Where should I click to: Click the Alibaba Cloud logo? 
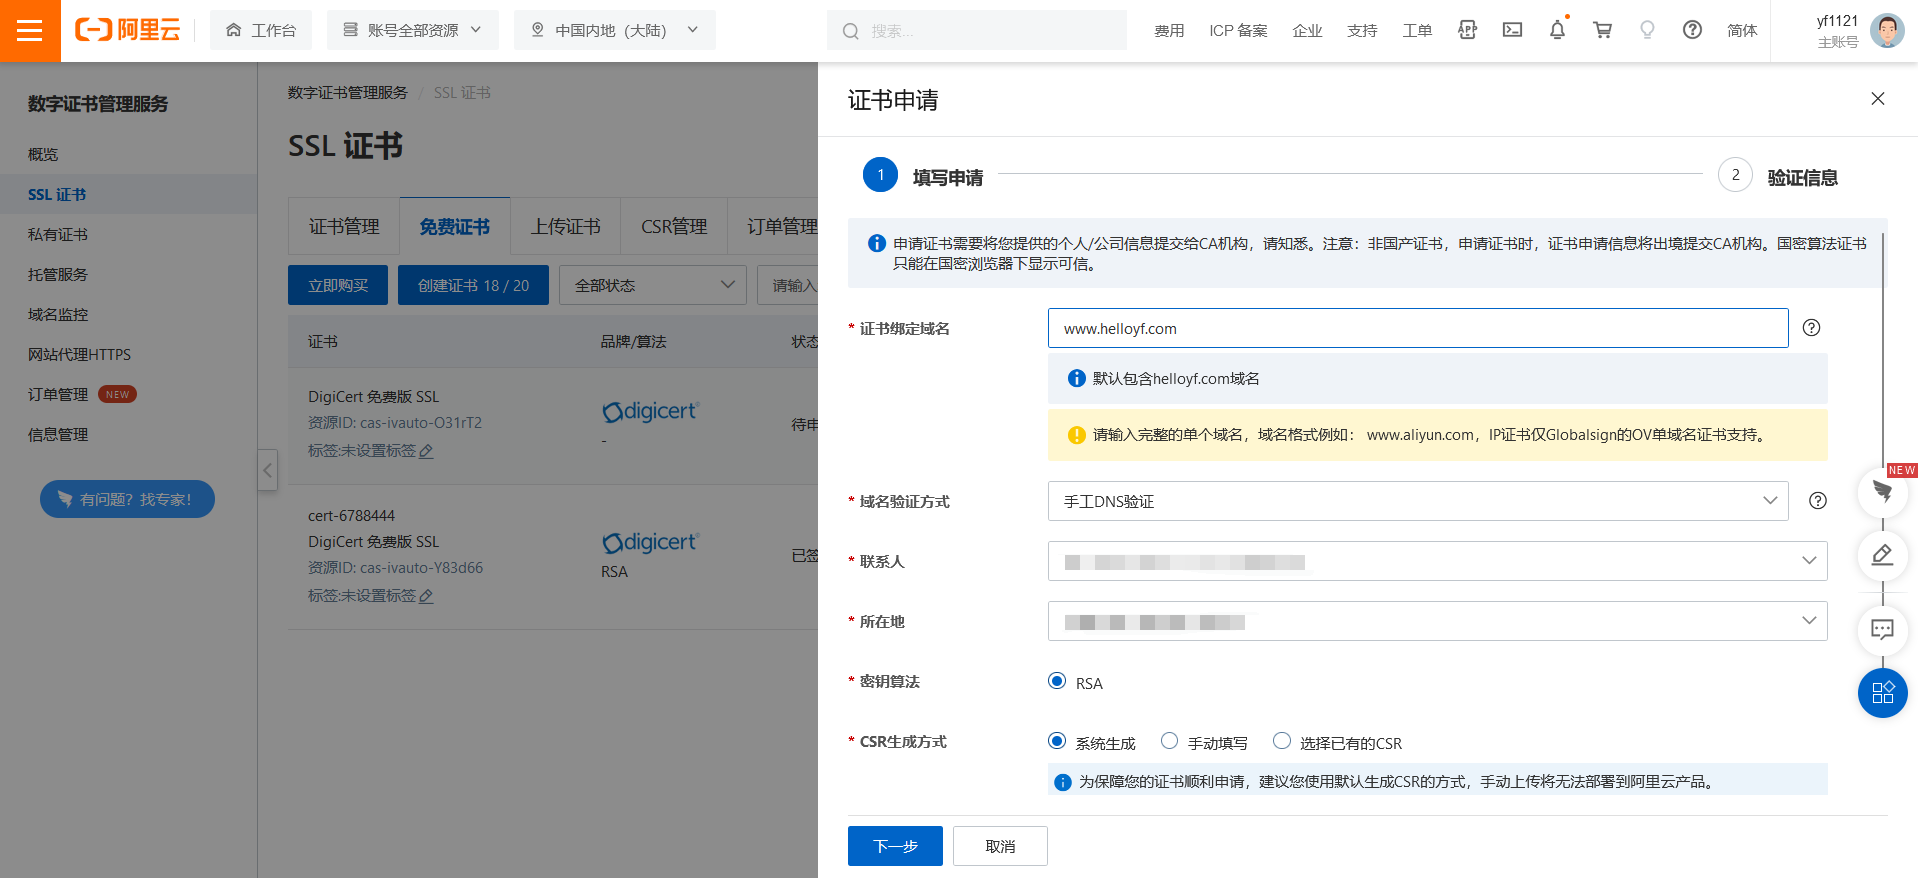pyautogui.click(x=128, y=30)
